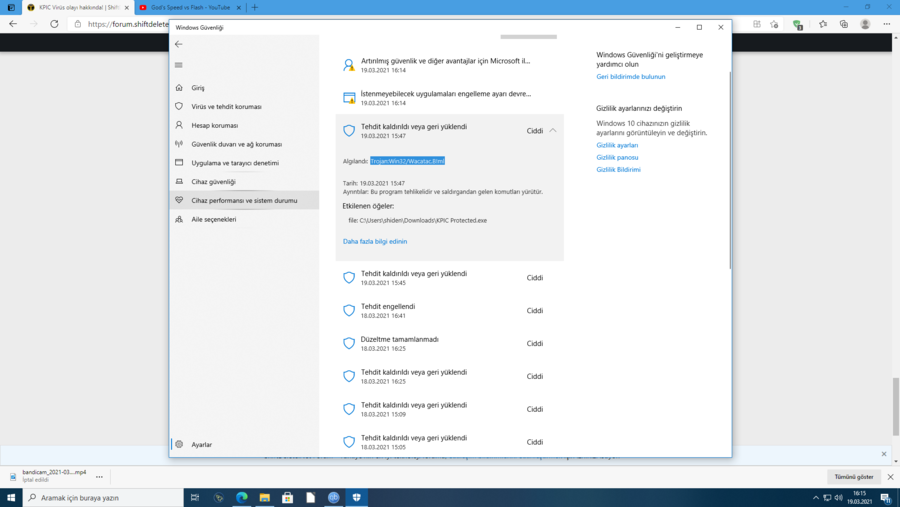The image size is (900, 507).
Task: Click the browser back button
Action: [x=13, y=24]
